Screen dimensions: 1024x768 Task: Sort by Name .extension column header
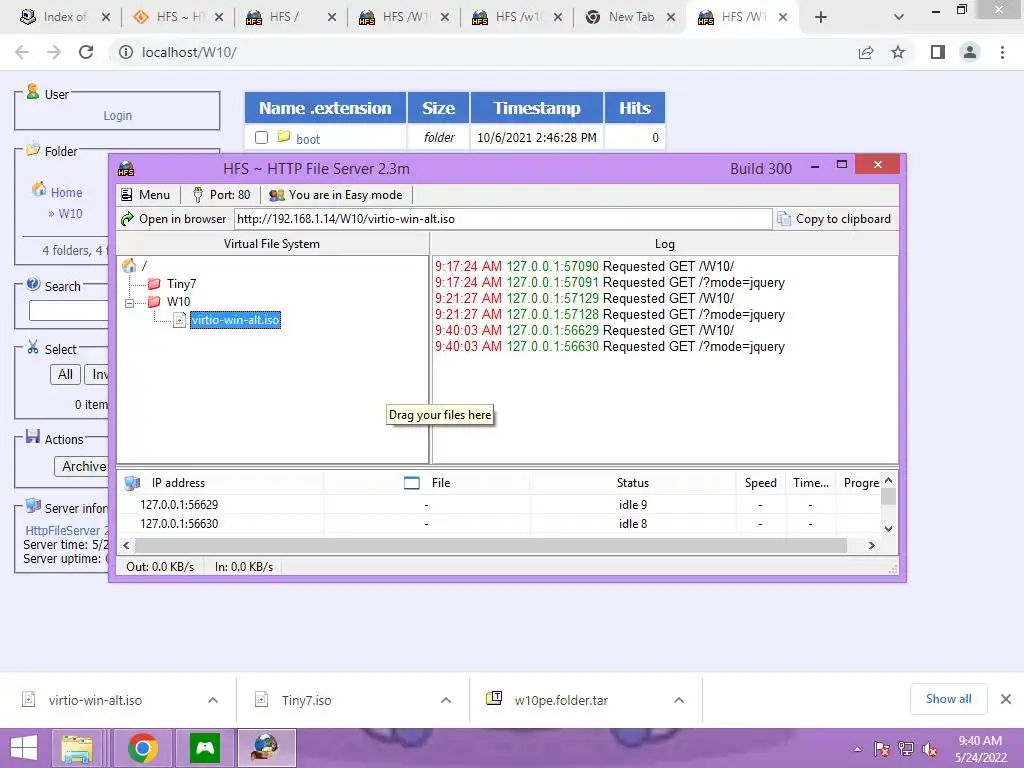(x=325, y=108)
